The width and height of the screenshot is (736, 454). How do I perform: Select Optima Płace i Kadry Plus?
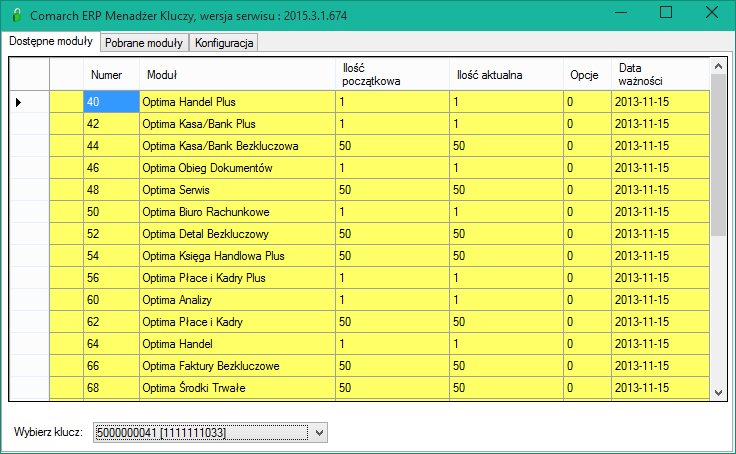pos(238,278)
